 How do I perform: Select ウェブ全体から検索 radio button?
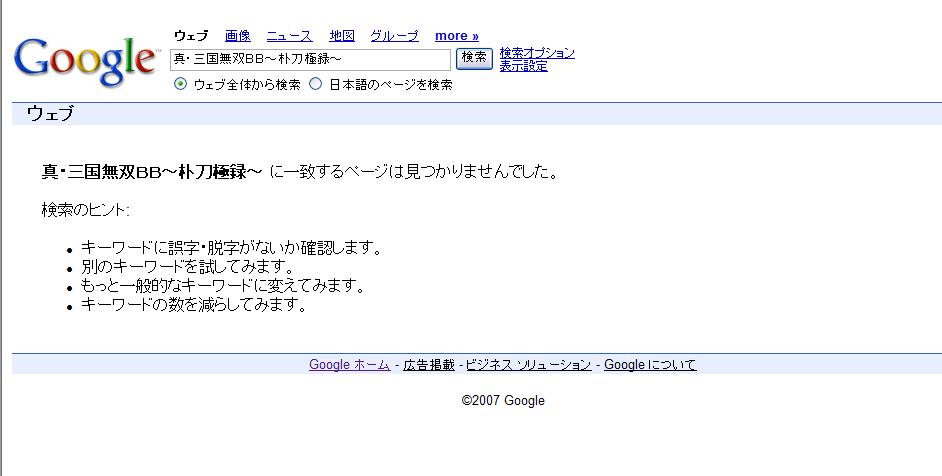point(180,84)
